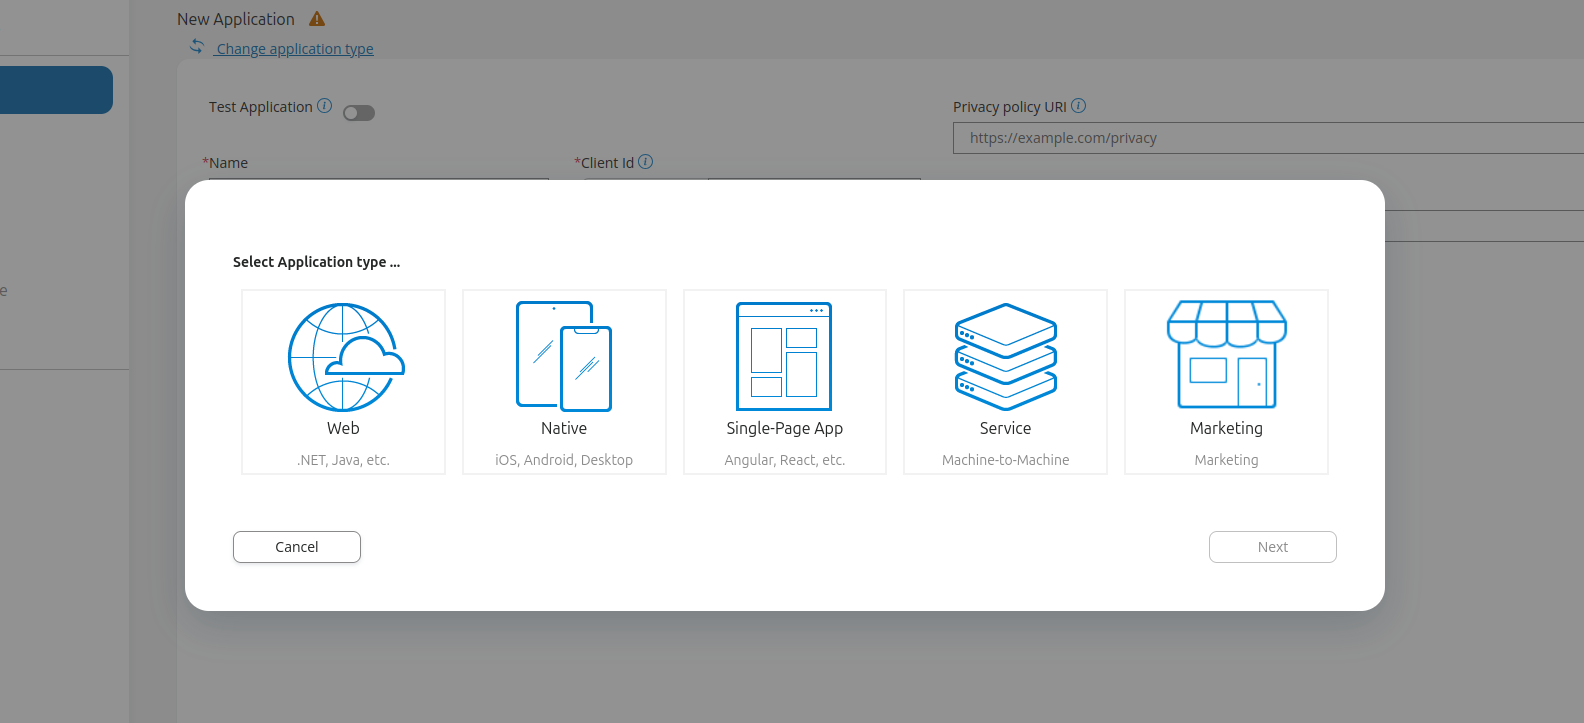Click the "Machine-to-Machine" caption

coord(1006,460)
